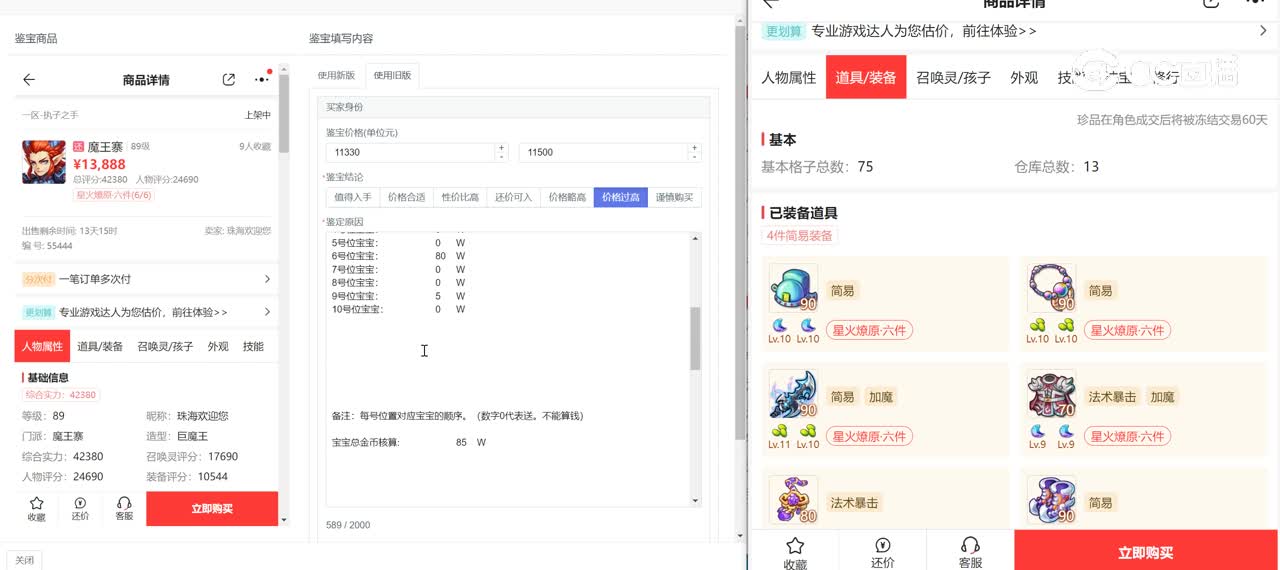This screenshot has width=1280, height=570.
Task: Open share icon in left product header
Action: point(229,80)
